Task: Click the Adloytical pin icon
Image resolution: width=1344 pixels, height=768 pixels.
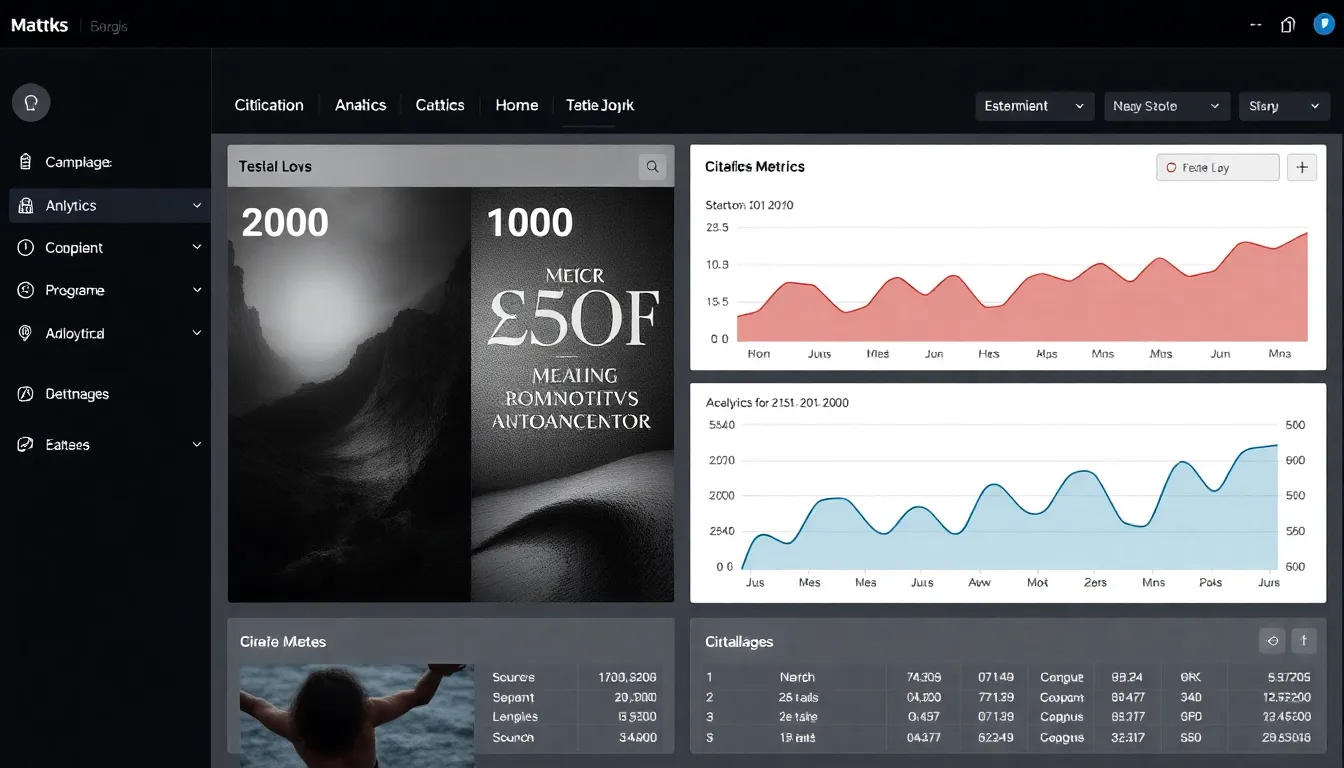Action: (26, 333)
